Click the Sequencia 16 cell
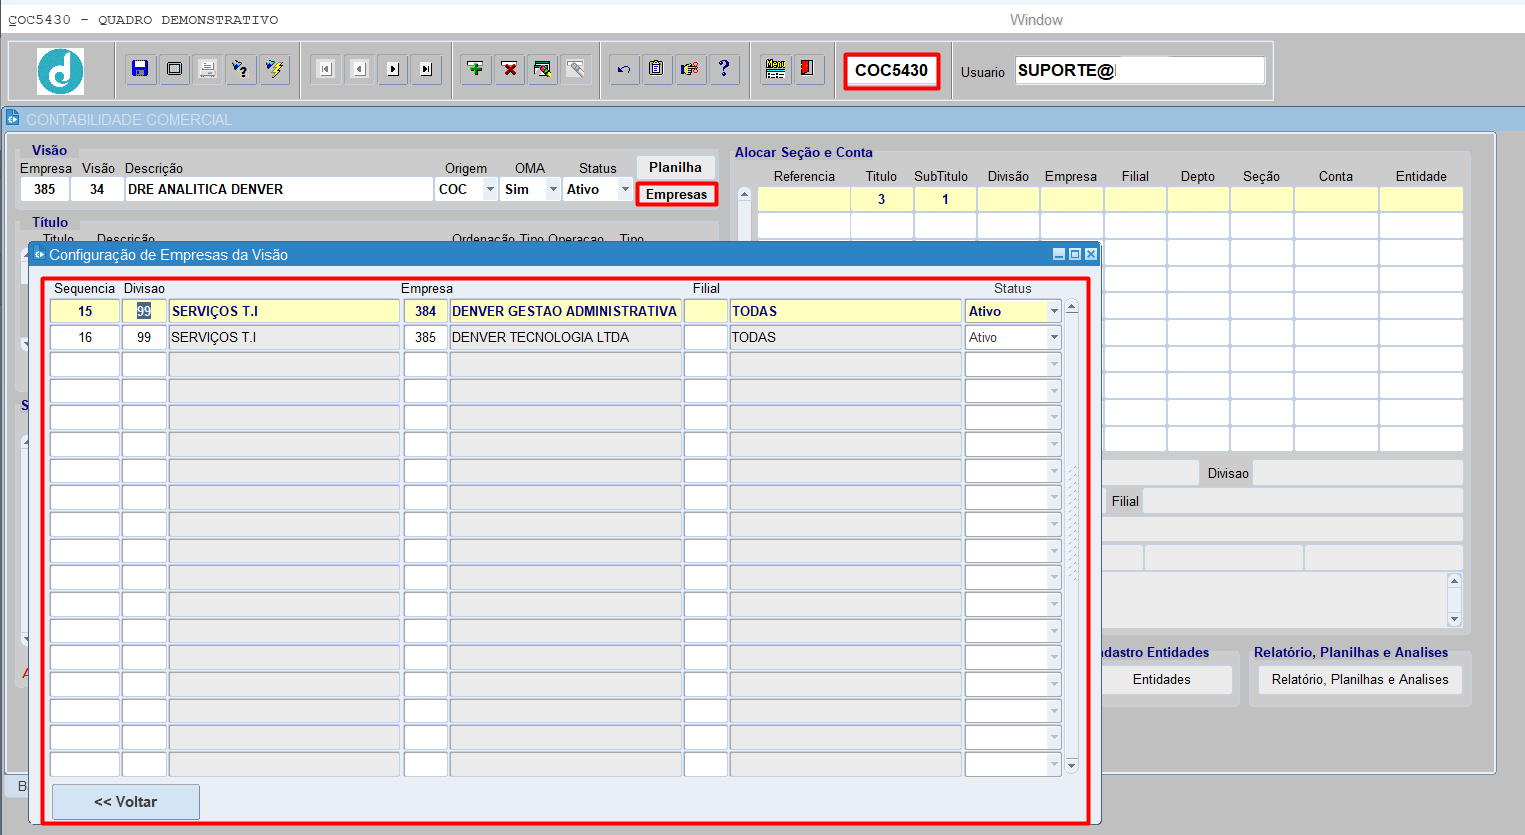Screen dimensions: 1525x835 85,337
